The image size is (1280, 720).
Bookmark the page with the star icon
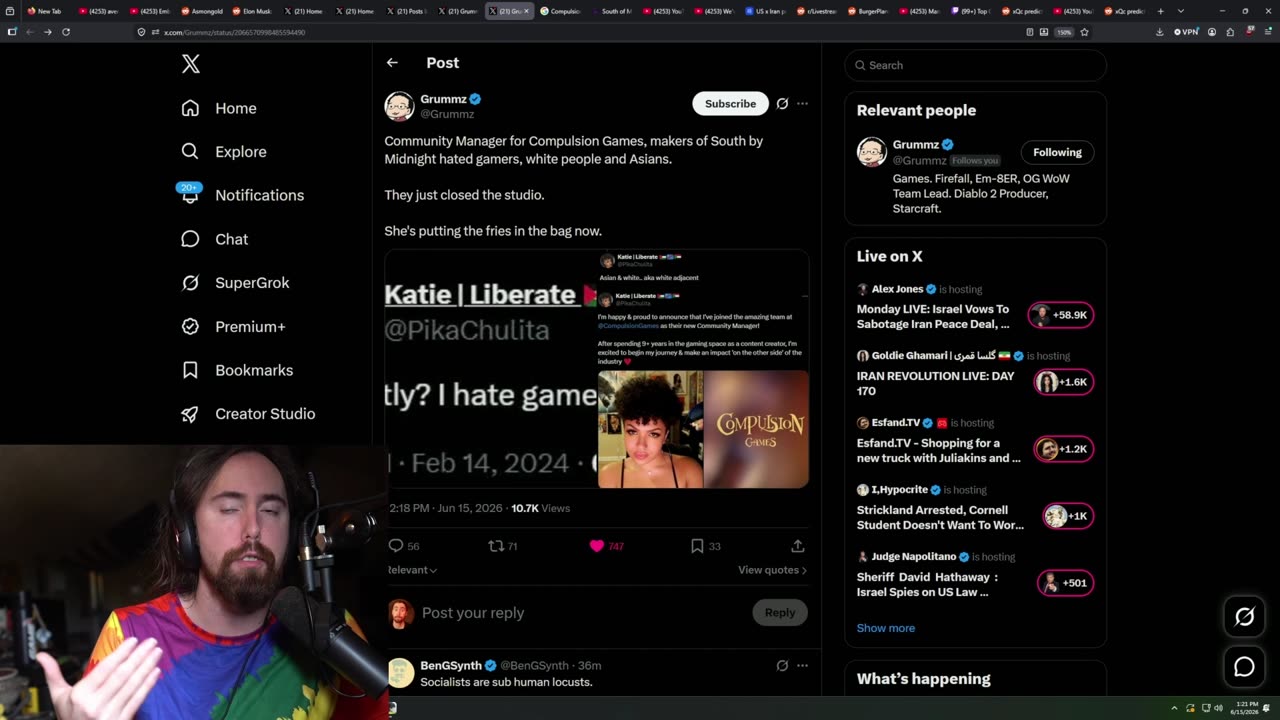(1084, 32)
